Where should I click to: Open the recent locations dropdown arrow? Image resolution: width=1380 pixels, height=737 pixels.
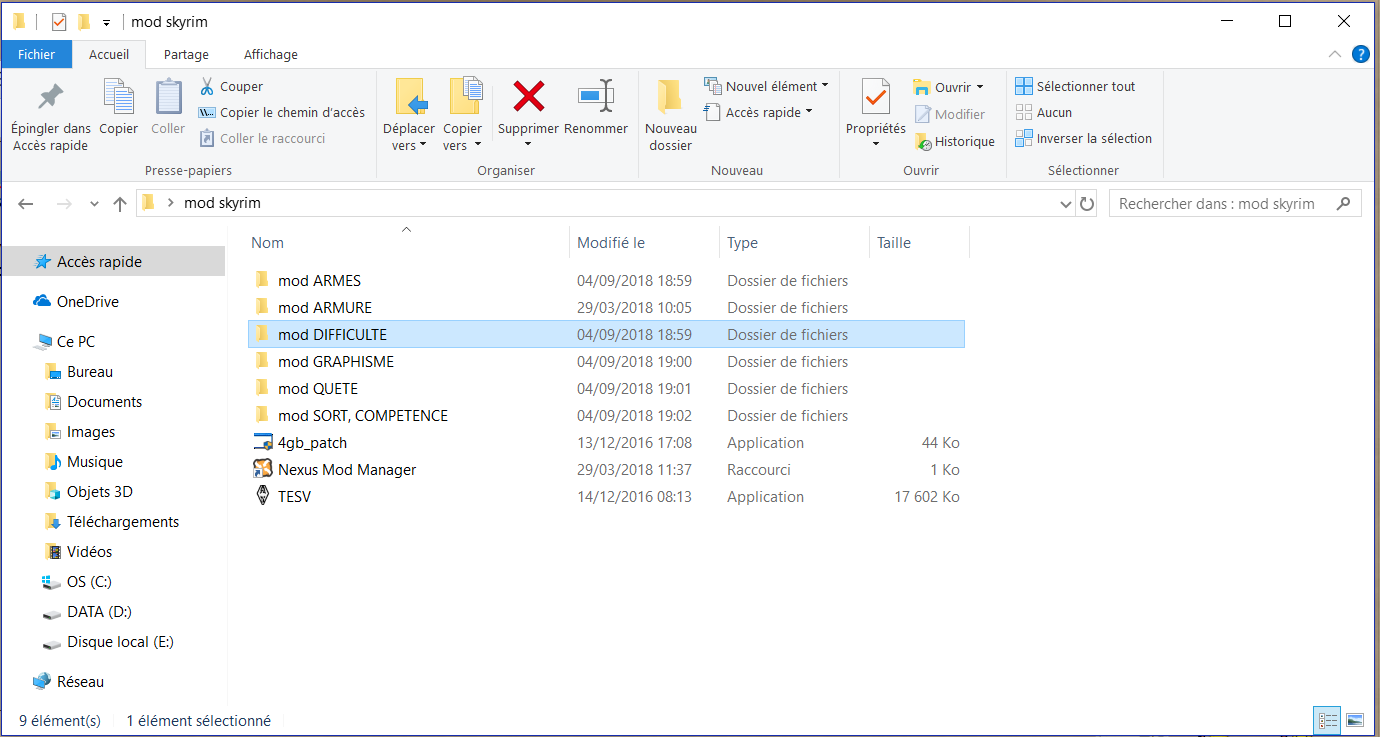pyautogui.click(x=95, y=204)
